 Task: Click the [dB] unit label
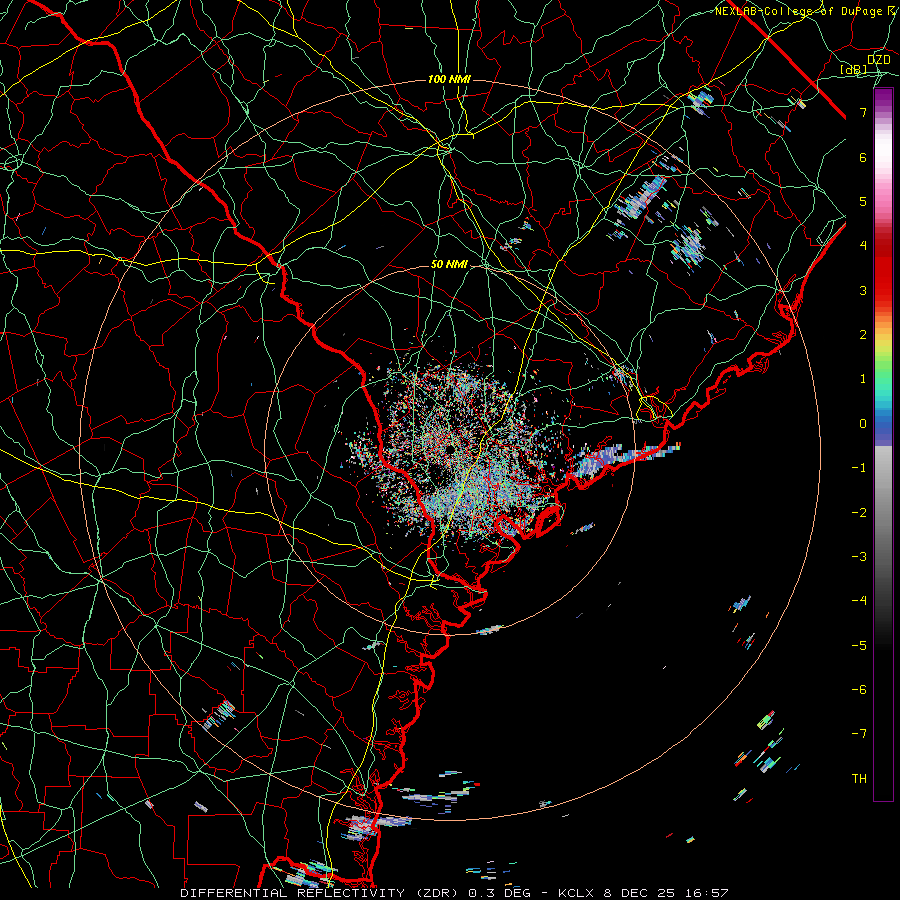click(x=854, y=69)
